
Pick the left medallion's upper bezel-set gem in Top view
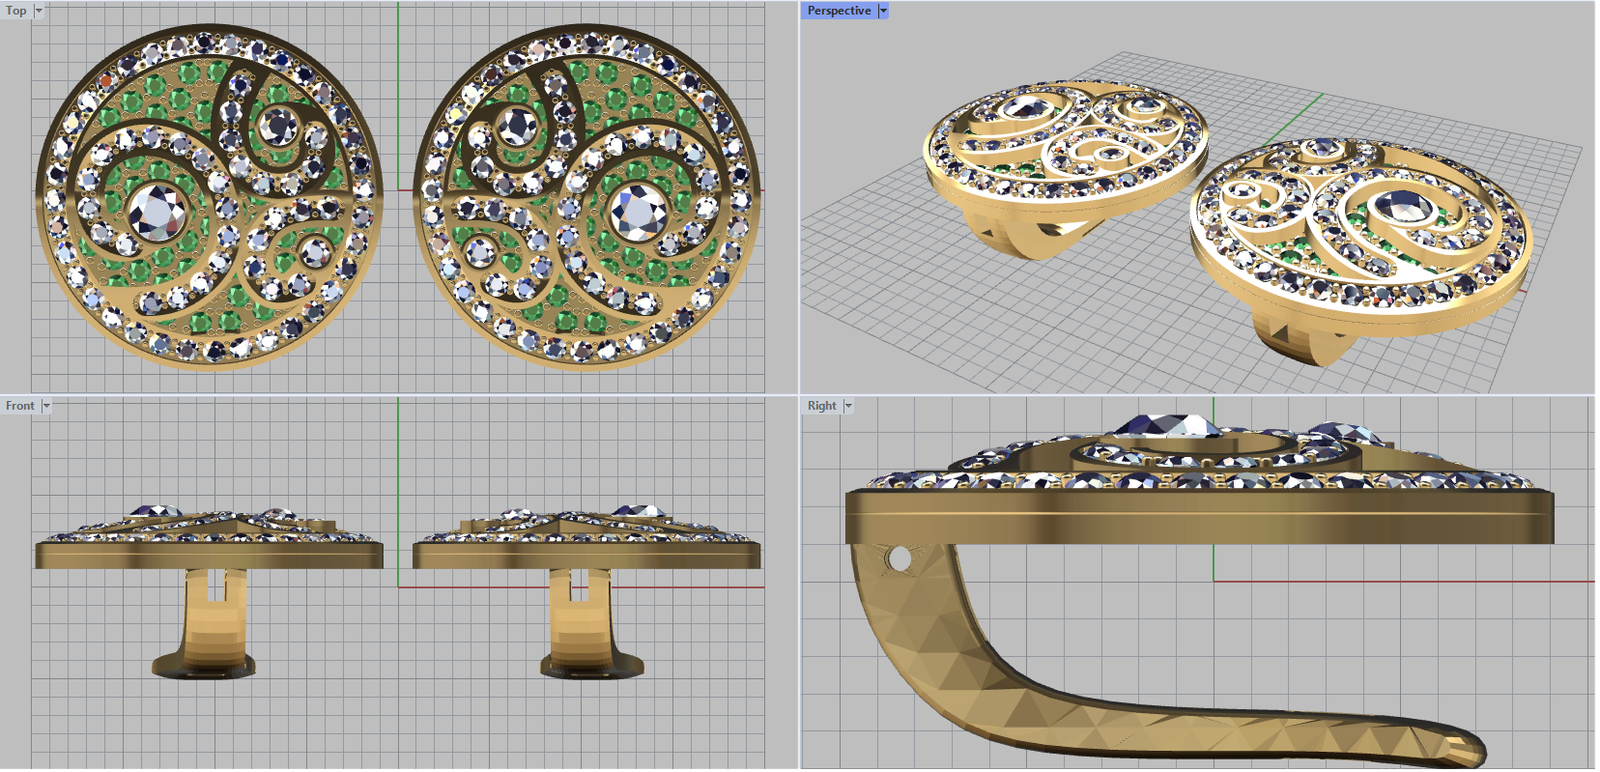click(x=276, y=127)
